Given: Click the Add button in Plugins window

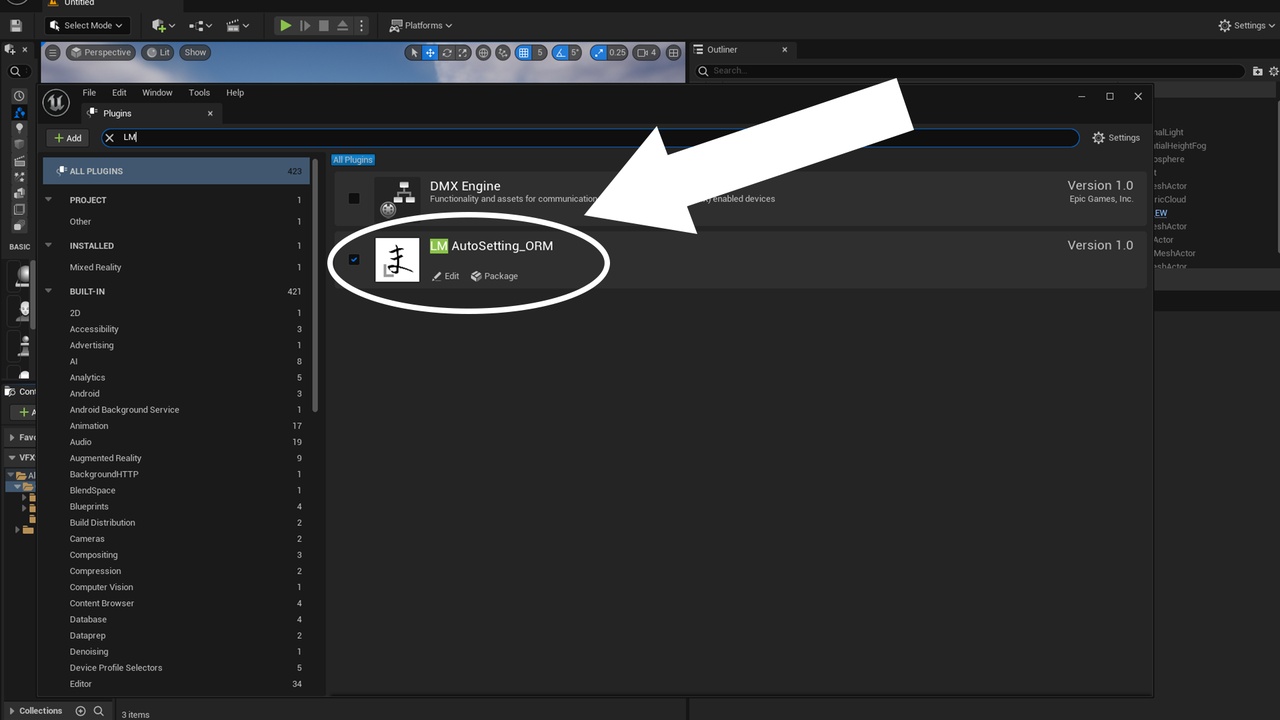Looking at the screenshot, I should click(x=68, y=138).
